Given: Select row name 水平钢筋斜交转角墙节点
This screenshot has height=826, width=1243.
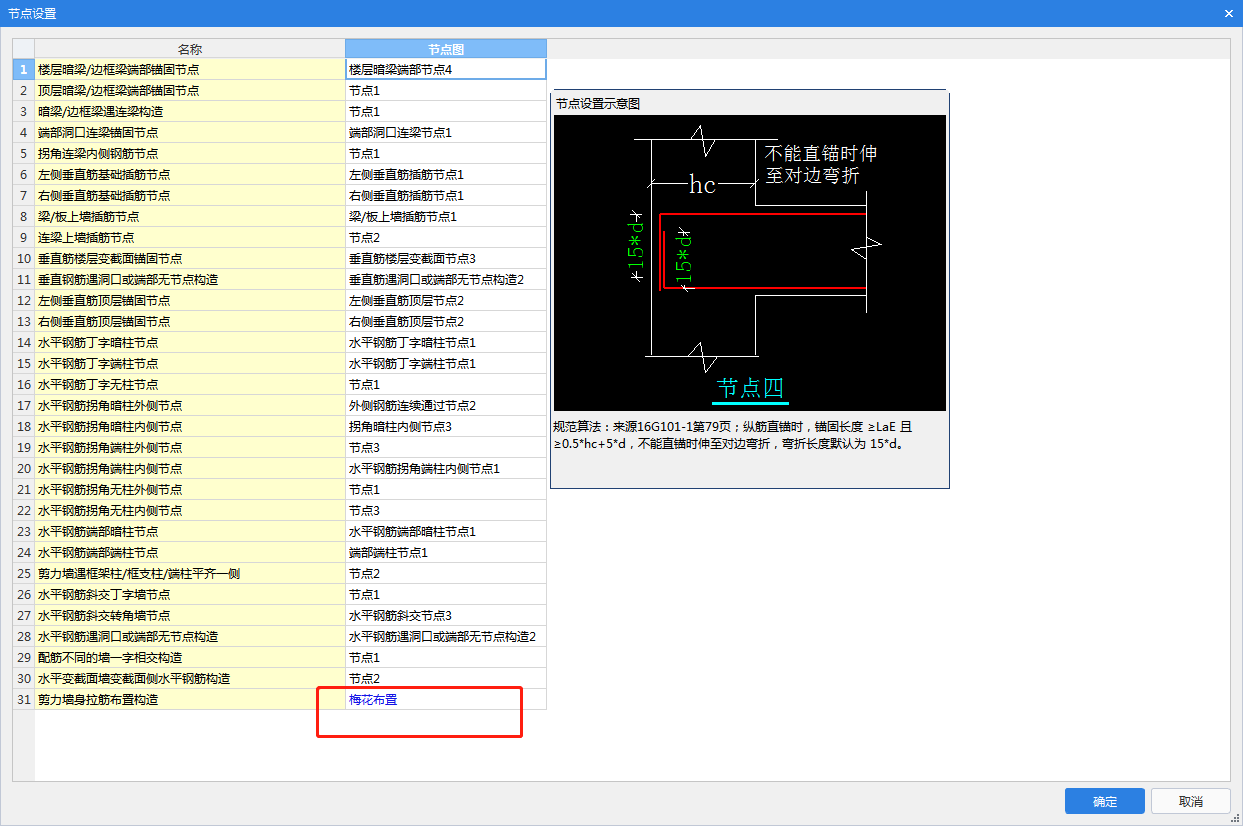Looking at the screenshot, I should (190, 616).
